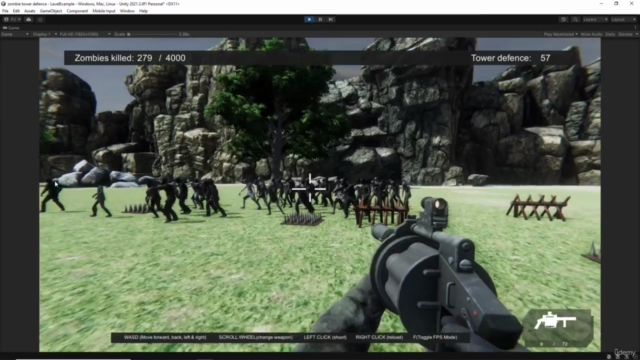Click the Play button to stop playmode

click(x=309, y=19)
